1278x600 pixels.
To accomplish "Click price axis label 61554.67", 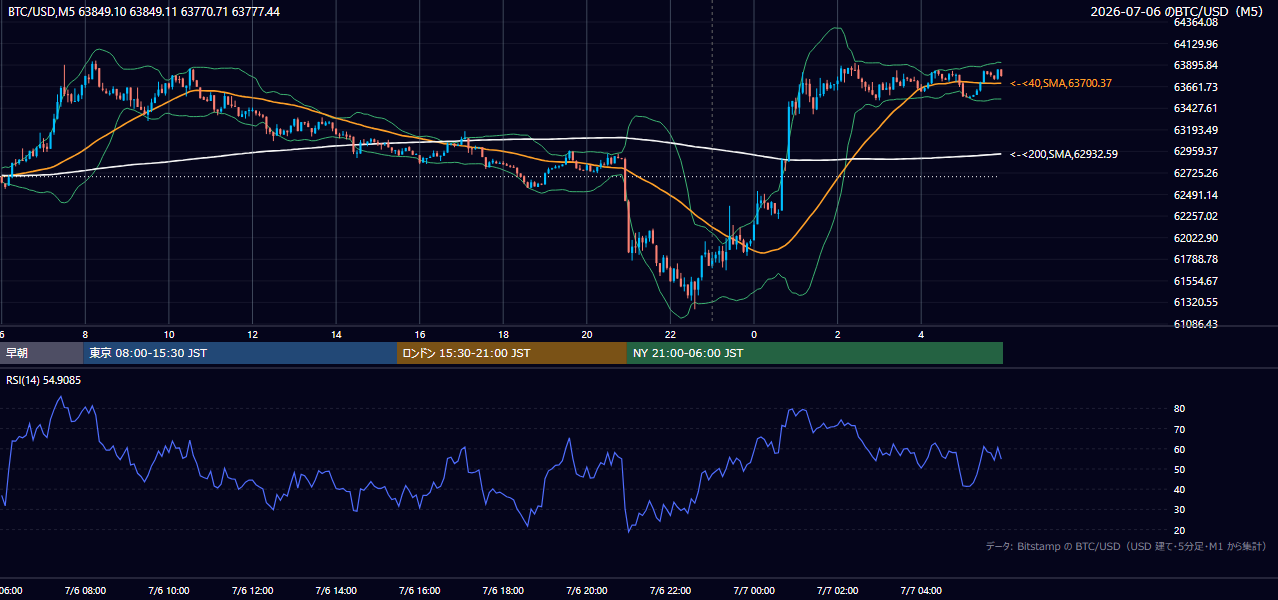I will point(1195,281).
